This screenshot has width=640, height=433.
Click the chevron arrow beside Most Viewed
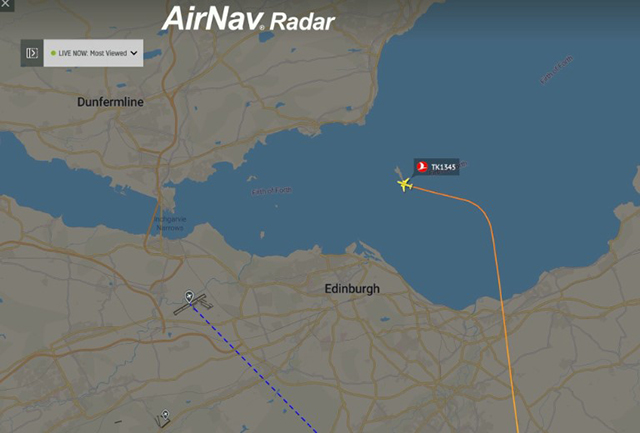134,53
